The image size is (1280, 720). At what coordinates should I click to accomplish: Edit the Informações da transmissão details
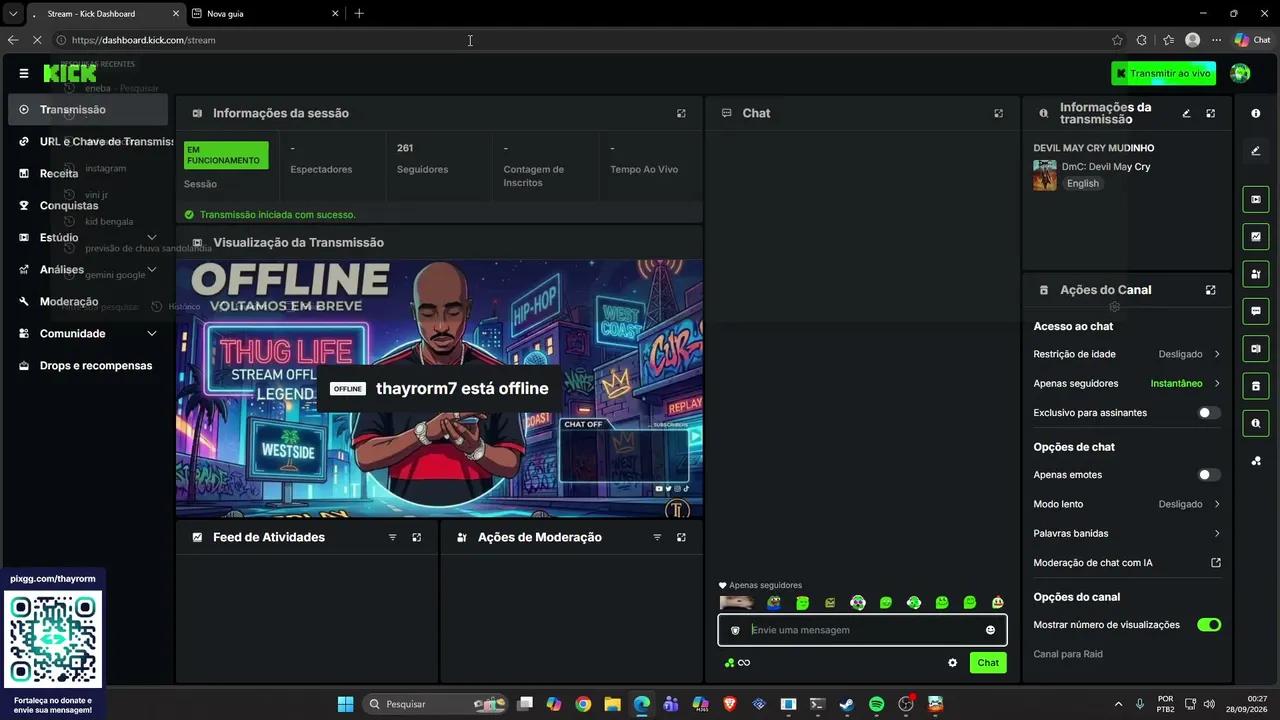(1186, 113)
